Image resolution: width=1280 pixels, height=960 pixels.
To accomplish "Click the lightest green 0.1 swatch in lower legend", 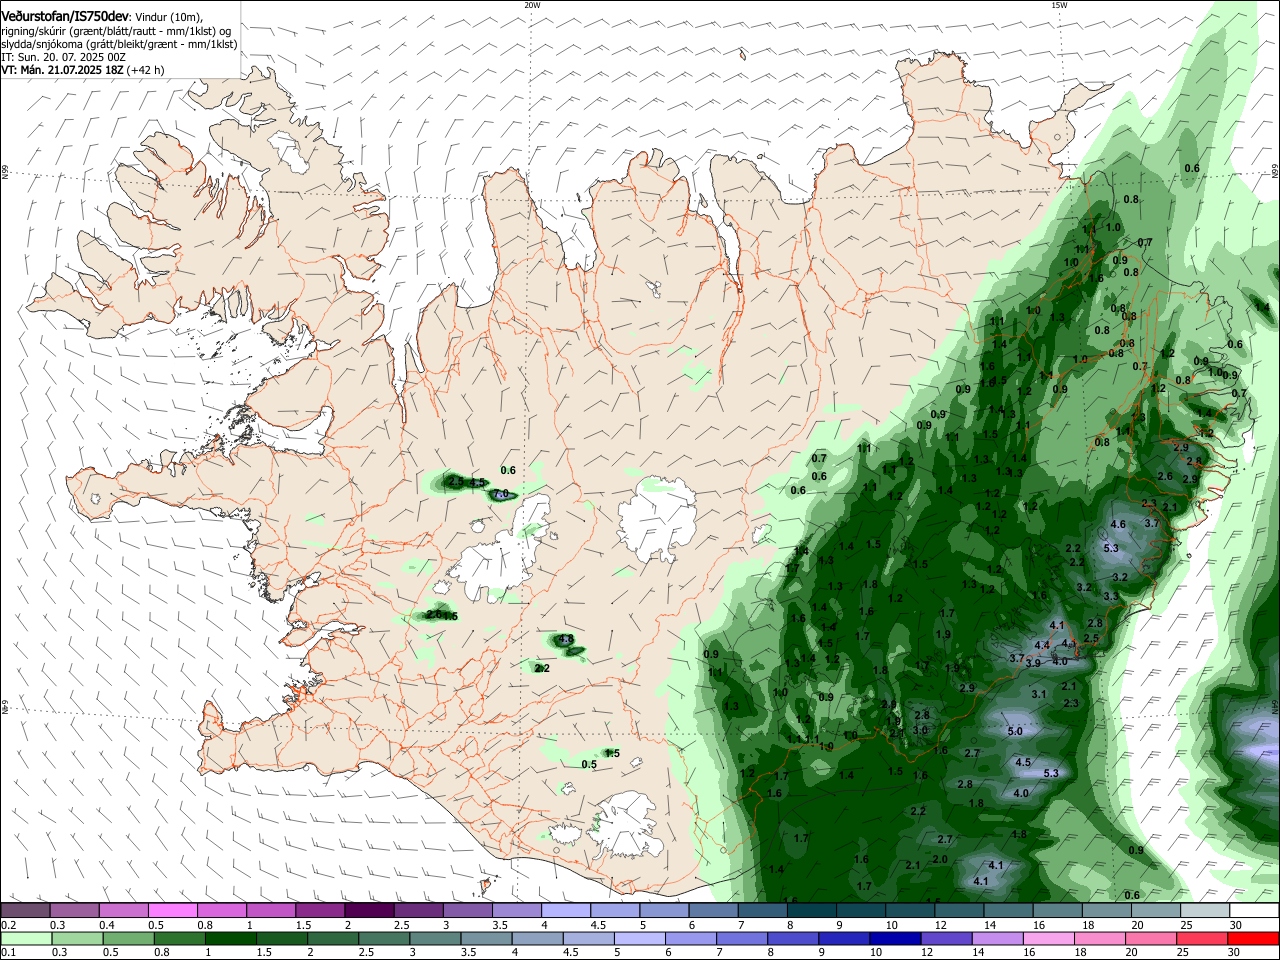I will 25,938.
